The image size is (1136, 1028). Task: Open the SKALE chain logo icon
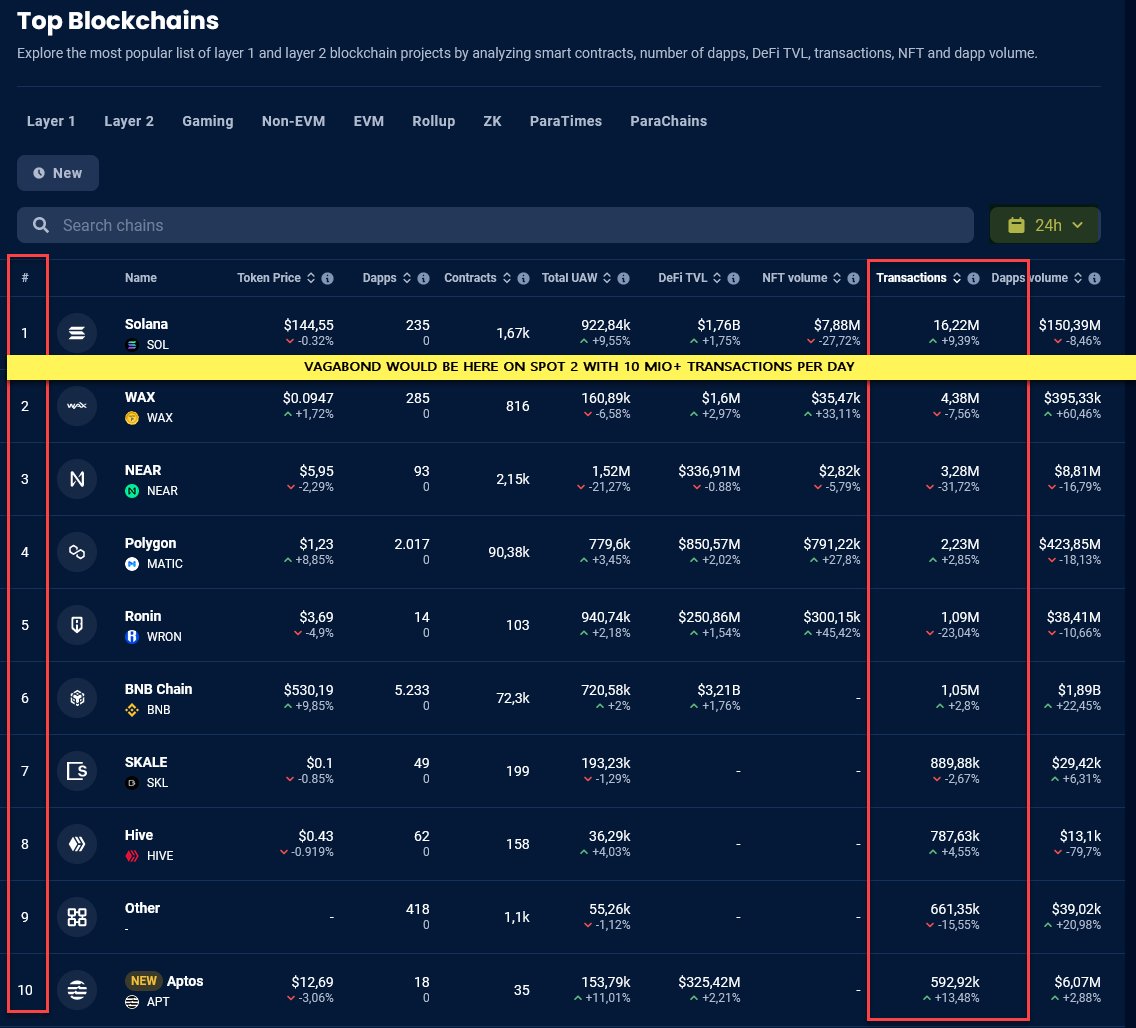77,771
